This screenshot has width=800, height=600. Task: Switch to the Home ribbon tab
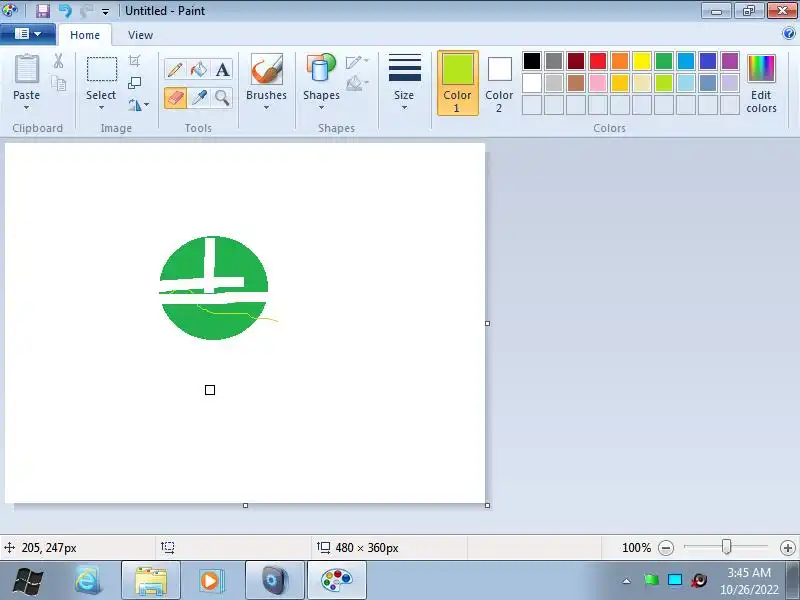click(x=85, y=35)
